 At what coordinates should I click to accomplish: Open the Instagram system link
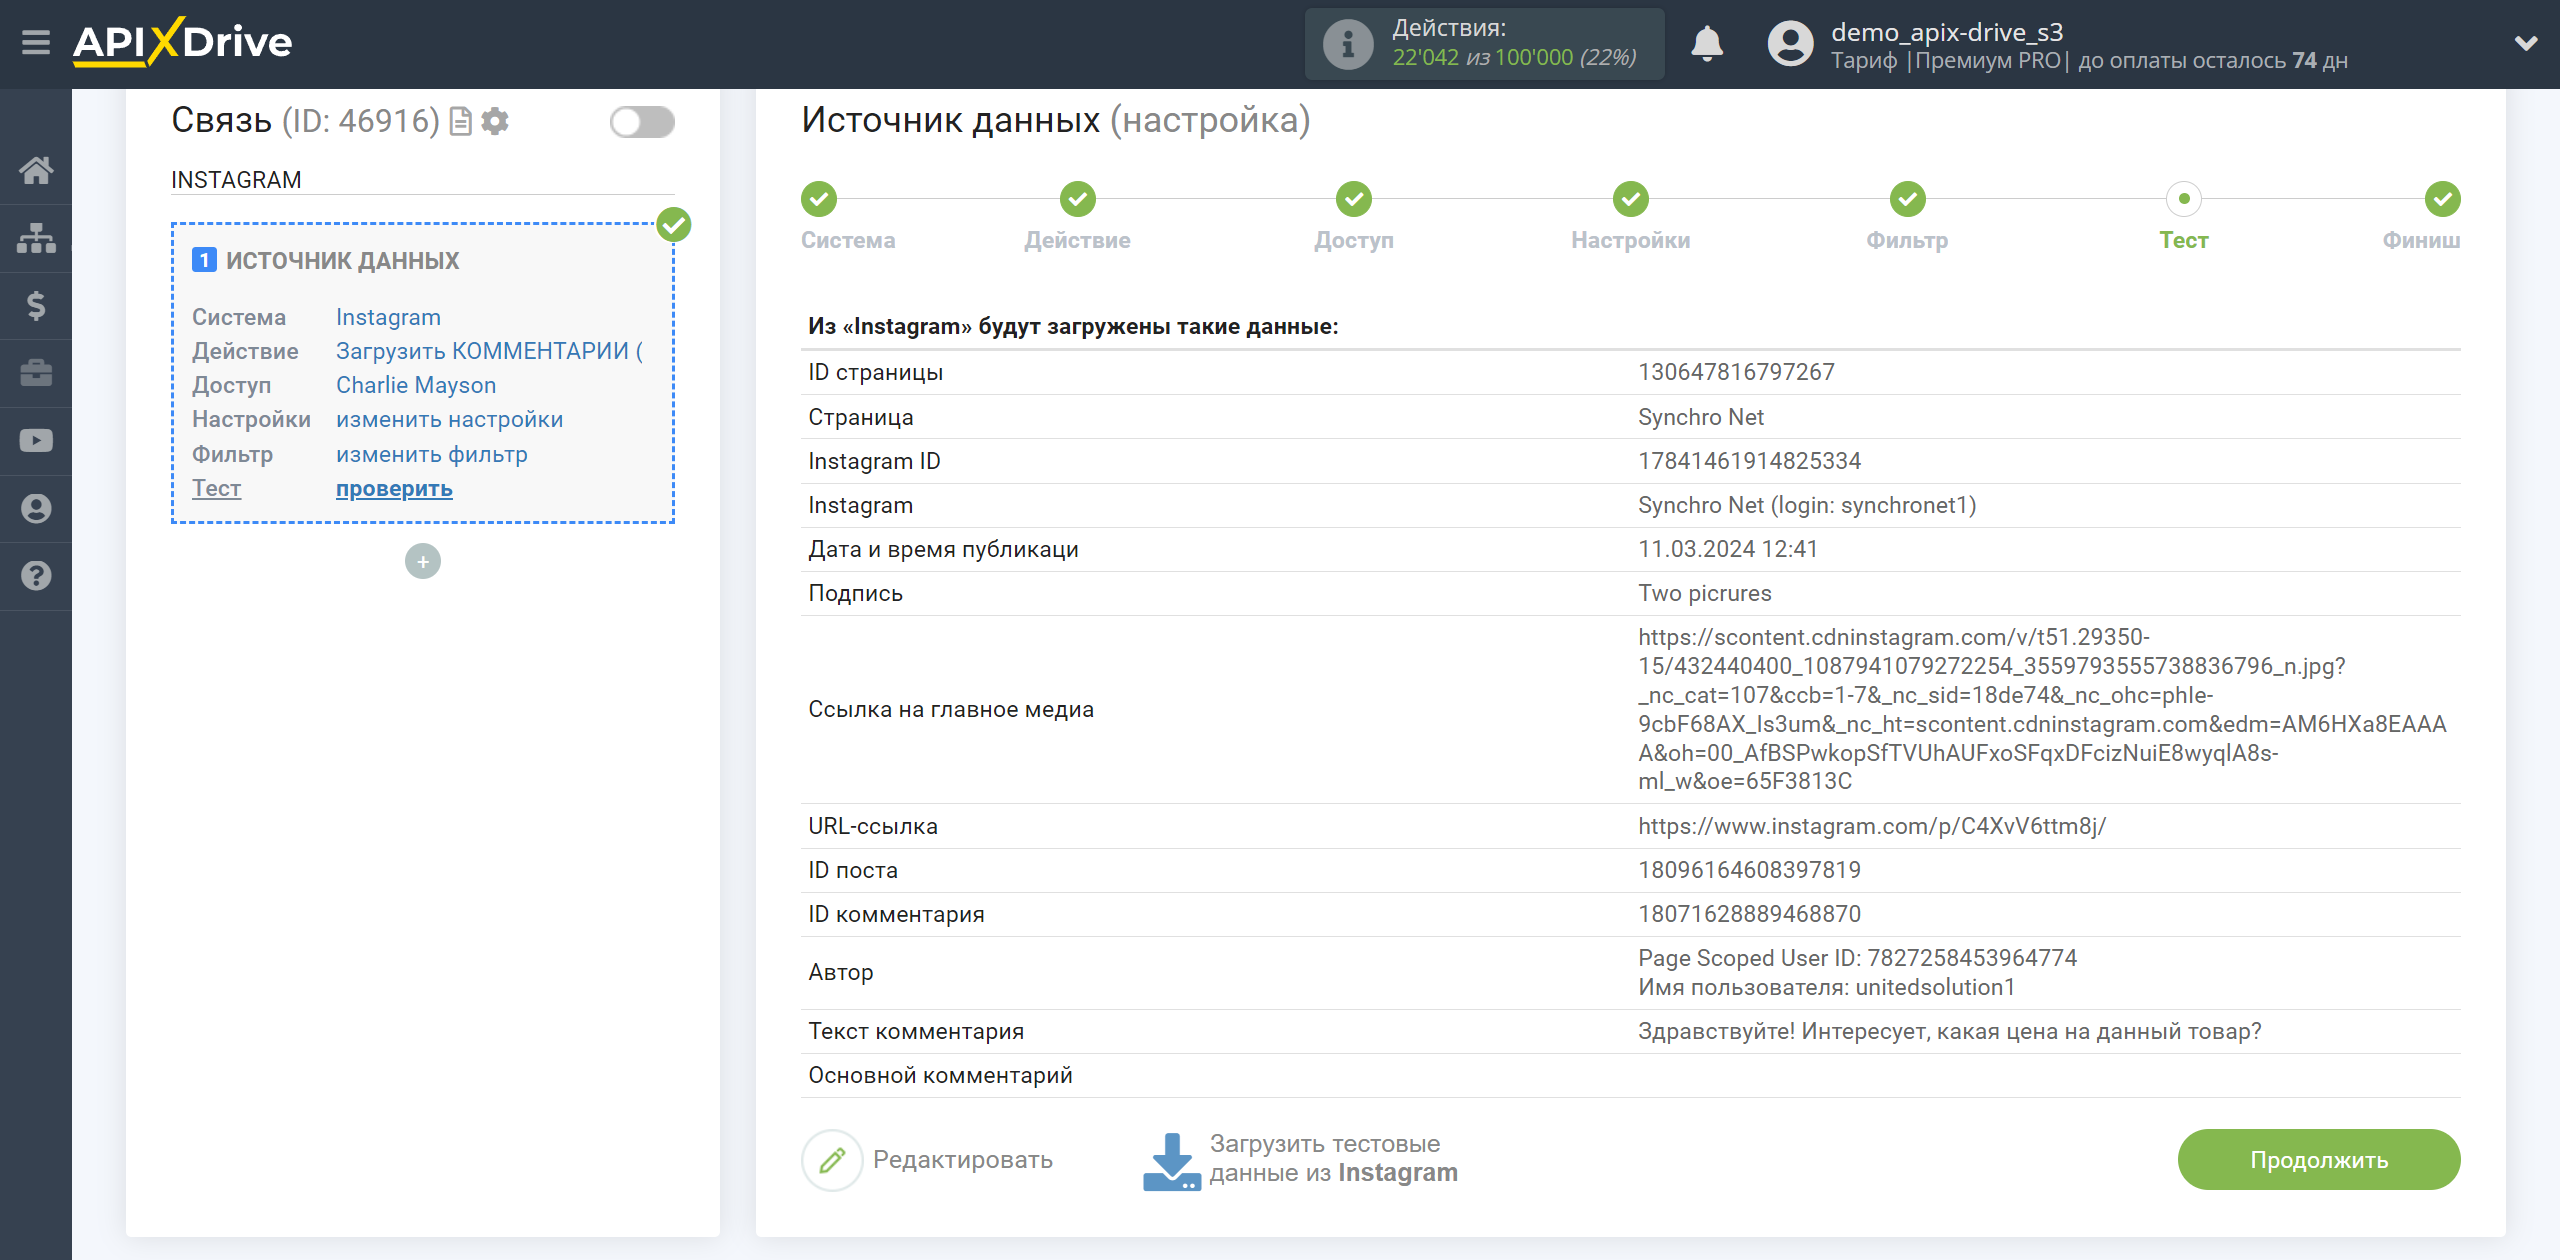(x=388, y=317)
